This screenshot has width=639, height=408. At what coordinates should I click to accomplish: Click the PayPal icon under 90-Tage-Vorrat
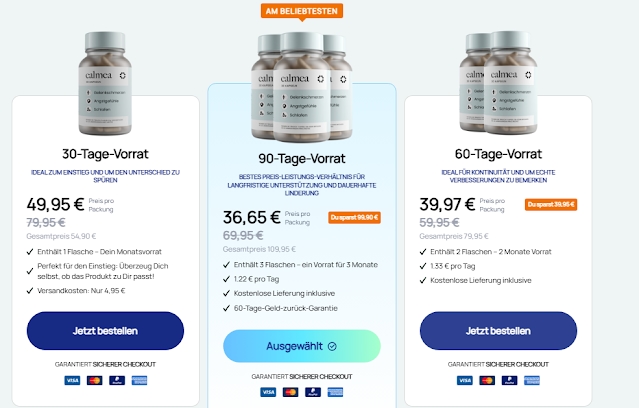(313, 392)
